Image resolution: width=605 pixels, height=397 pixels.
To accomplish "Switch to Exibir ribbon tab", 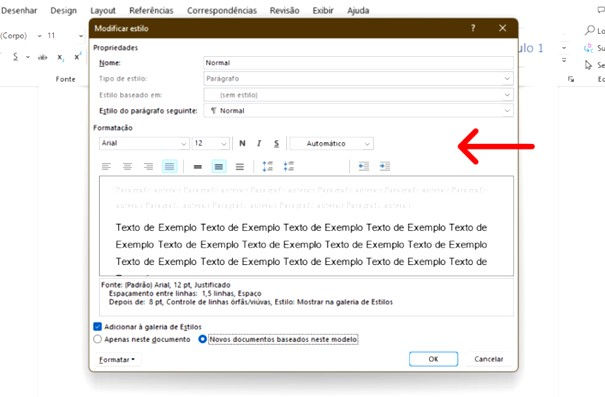I will click(x=323, y=10).
